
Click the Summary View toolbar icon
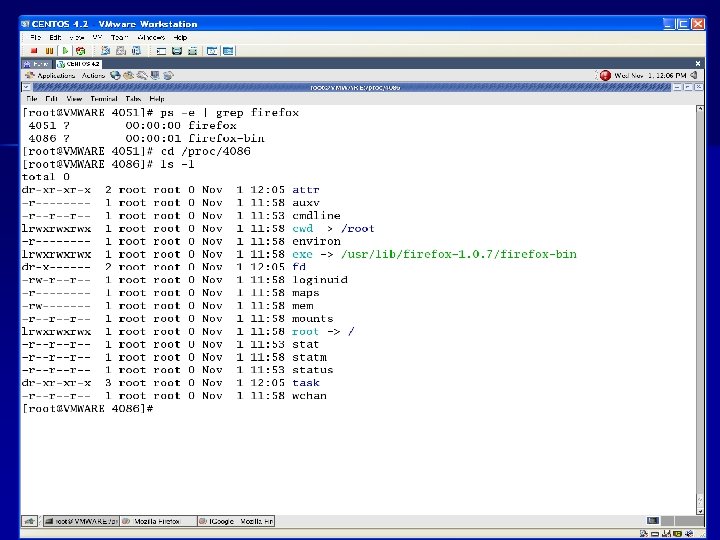[212, 51]
